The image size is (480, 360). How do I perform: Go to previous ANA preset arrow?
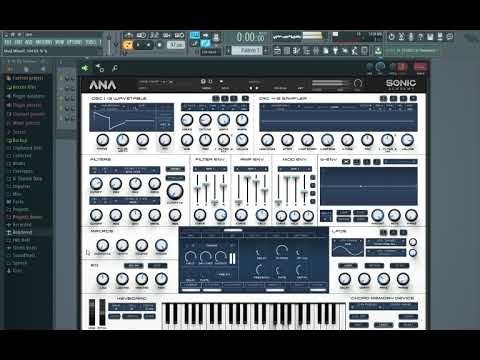[x=251, y=88]
